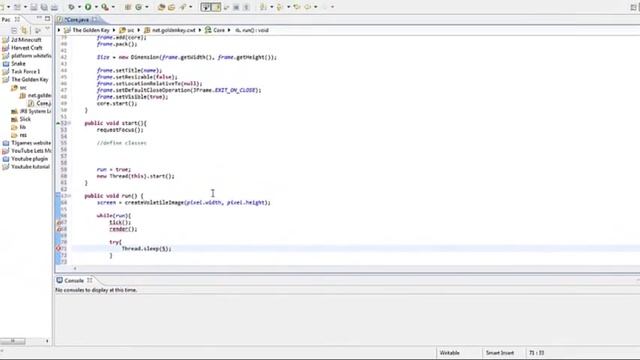Click the Save All toolbar icon
Viewport: 640px width, 360px height.
44,7
